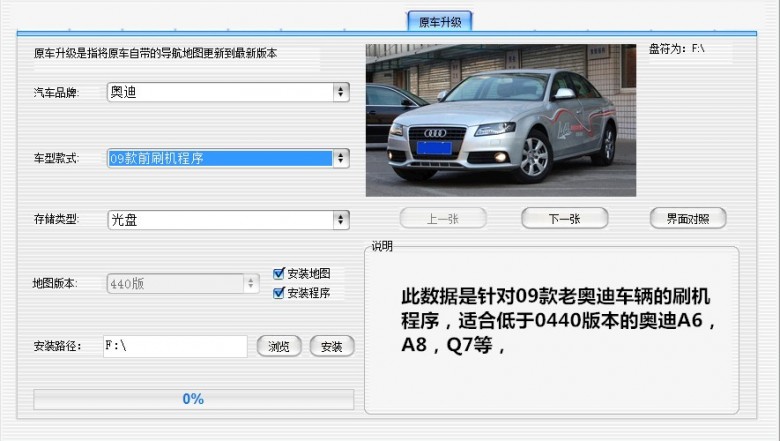Screen dimensions: 780x441
Task: Click the 界面对照 button
Action: tap(688, 218)
